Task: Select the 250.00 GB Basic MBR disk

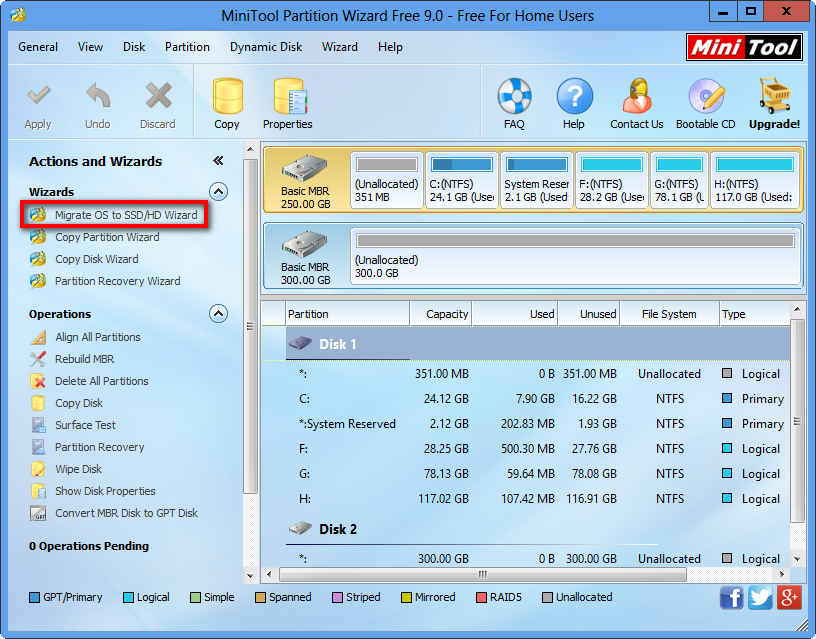Action: coord(306,181)
